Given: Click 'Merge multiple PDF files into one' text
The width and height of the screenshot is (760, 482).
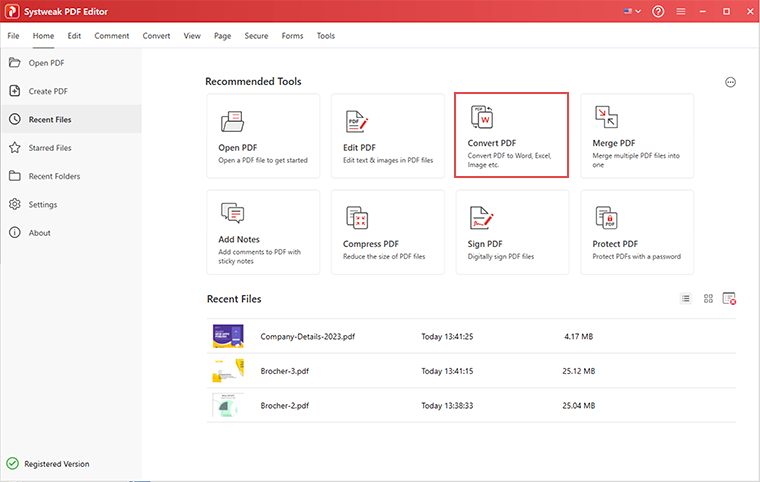Looking at the screenshot, I should point(636,160).
